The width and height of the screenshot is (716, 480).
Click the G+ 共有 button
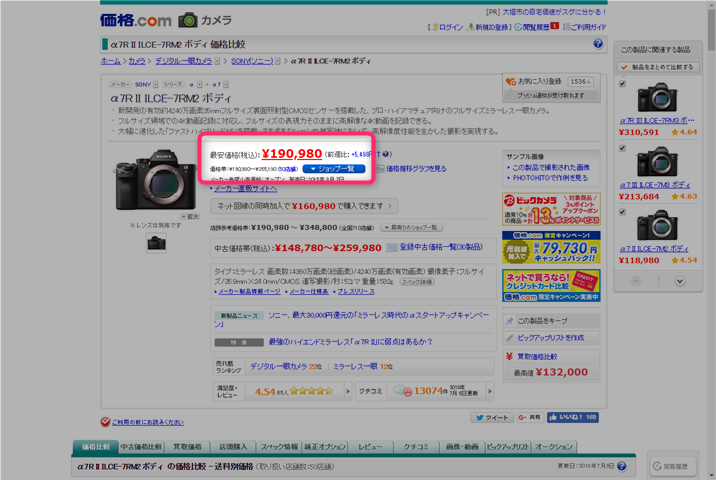click(x=530, y=417)
